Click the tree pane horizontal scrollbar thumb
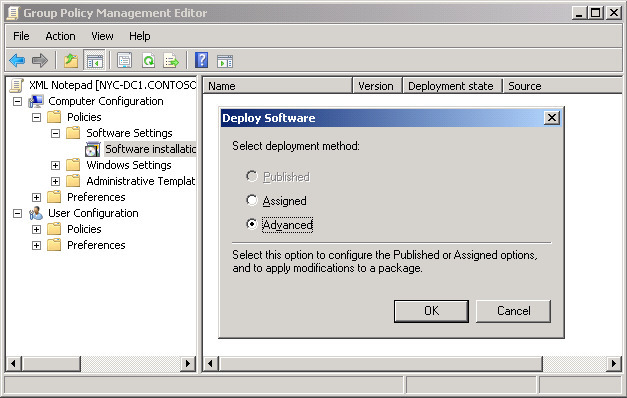Viewport: 627px width, 398px height. [51, 364]
